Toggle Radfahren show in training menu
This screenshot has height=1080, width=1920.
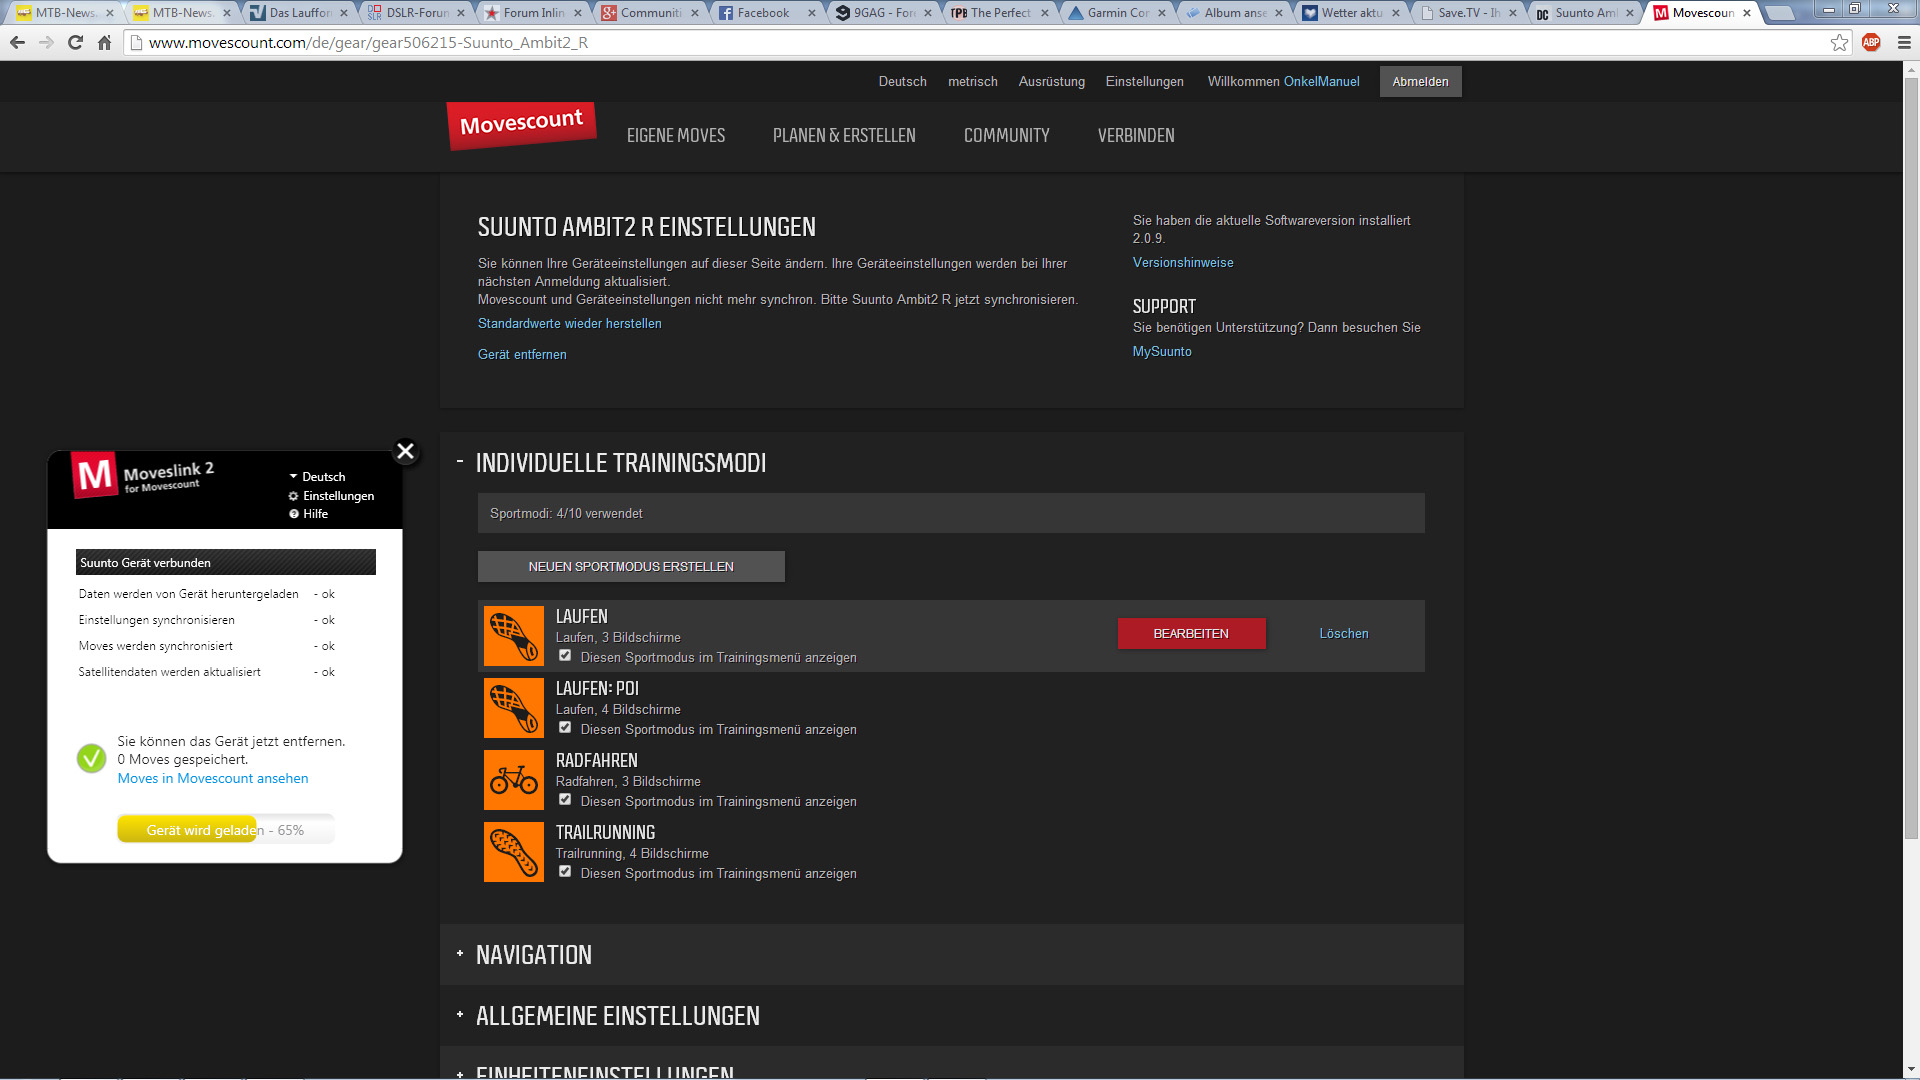click(x=565, y=800)
